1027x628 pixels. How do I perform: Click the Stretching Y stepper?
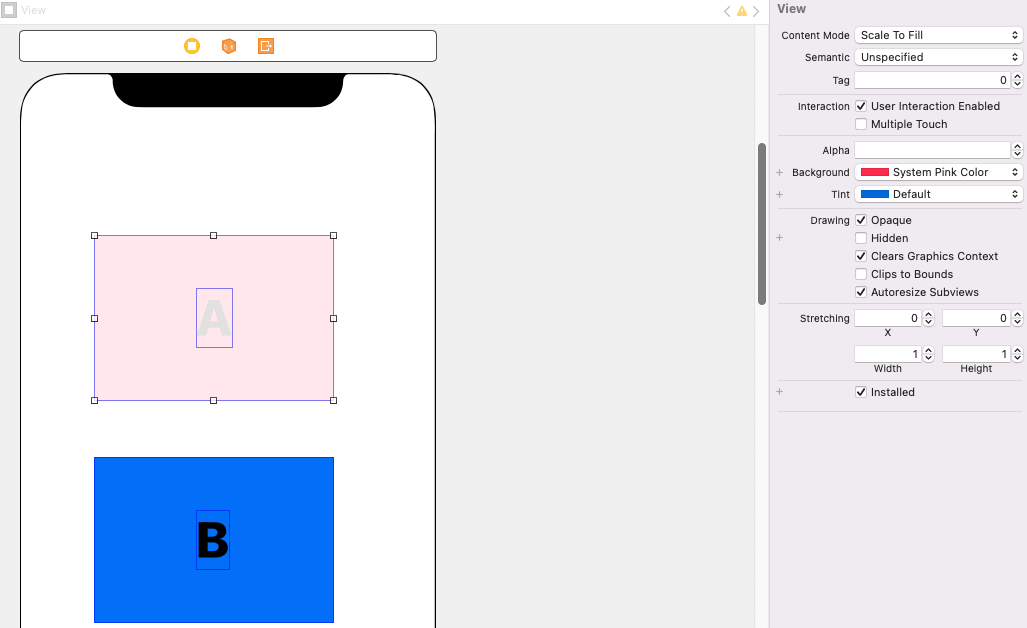pos(1017,318)
